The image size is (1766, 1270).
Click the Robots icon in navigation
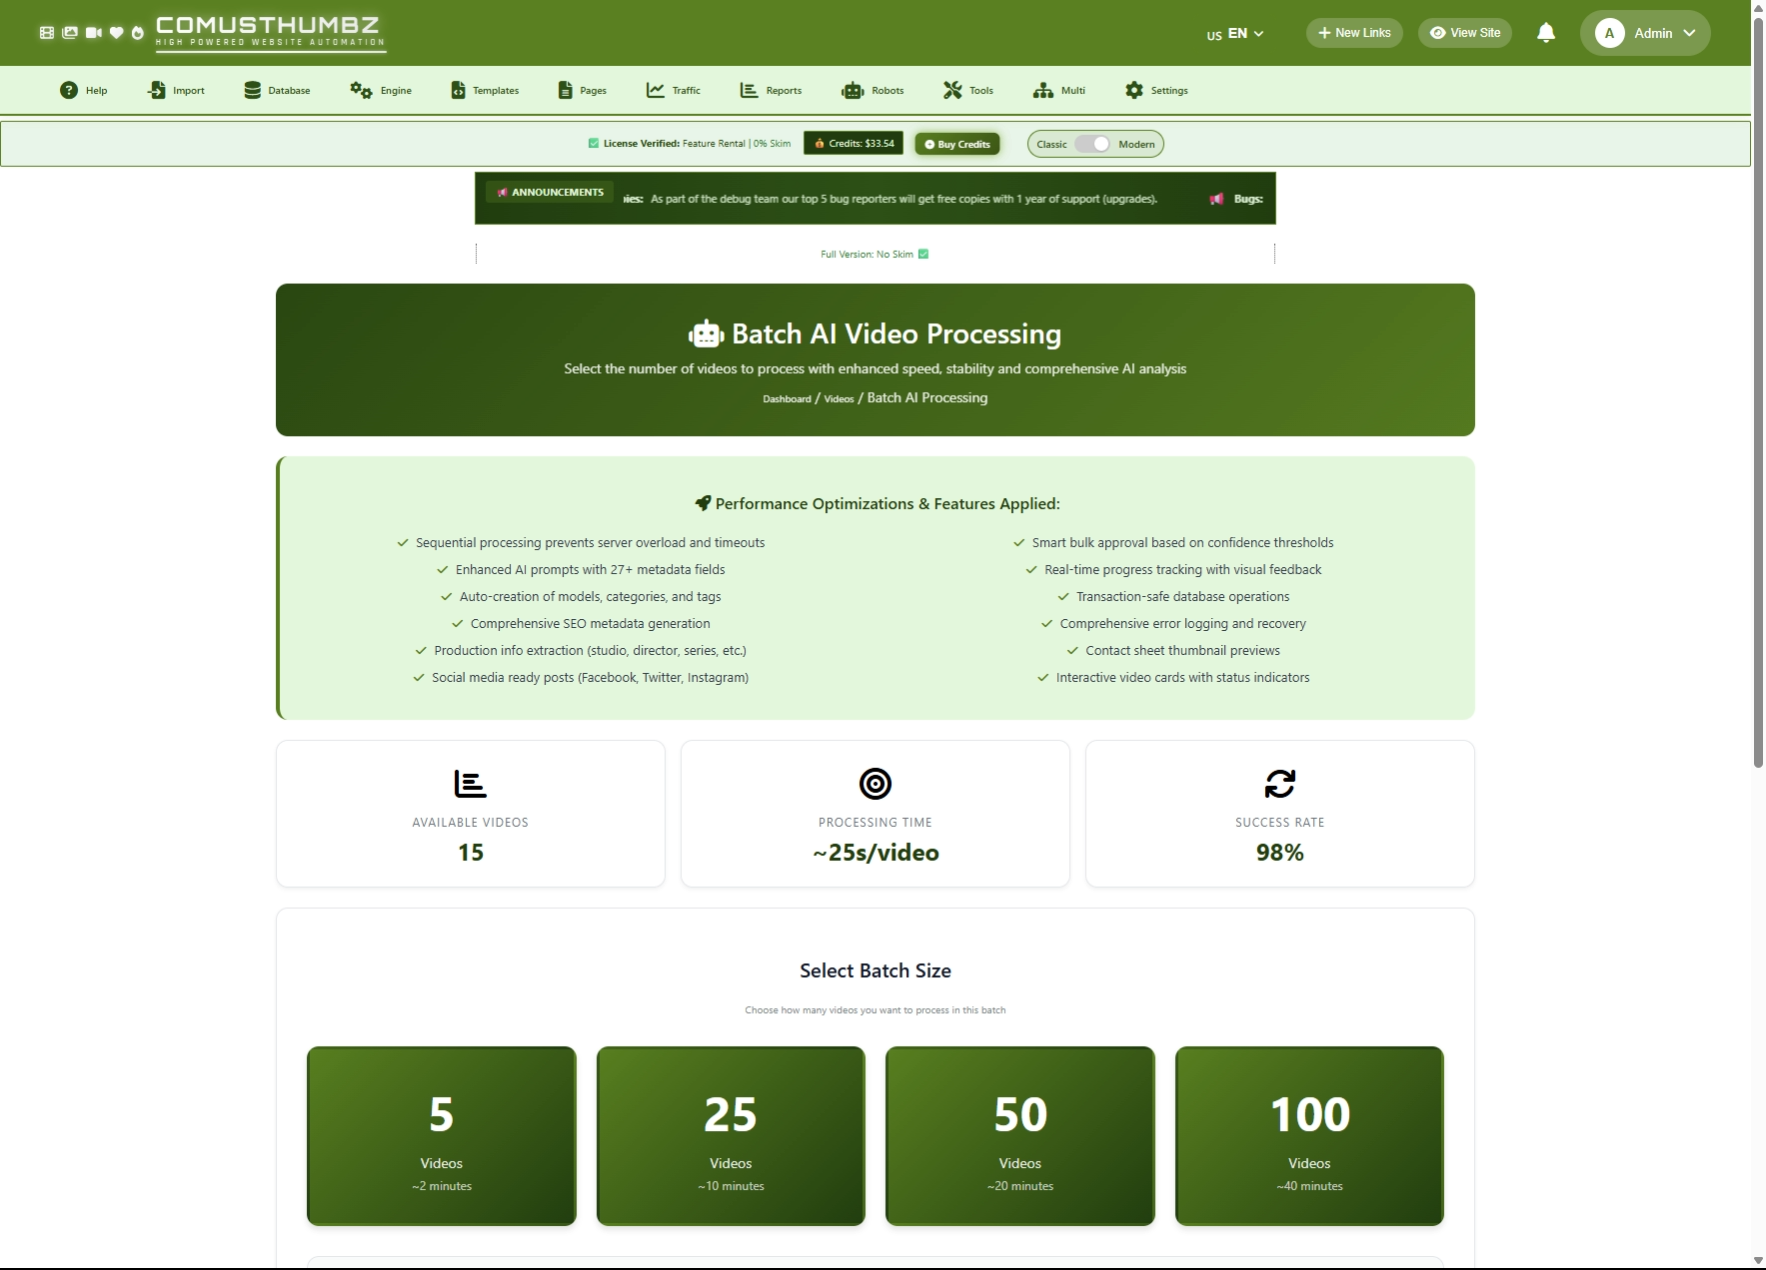click(852, 91)
